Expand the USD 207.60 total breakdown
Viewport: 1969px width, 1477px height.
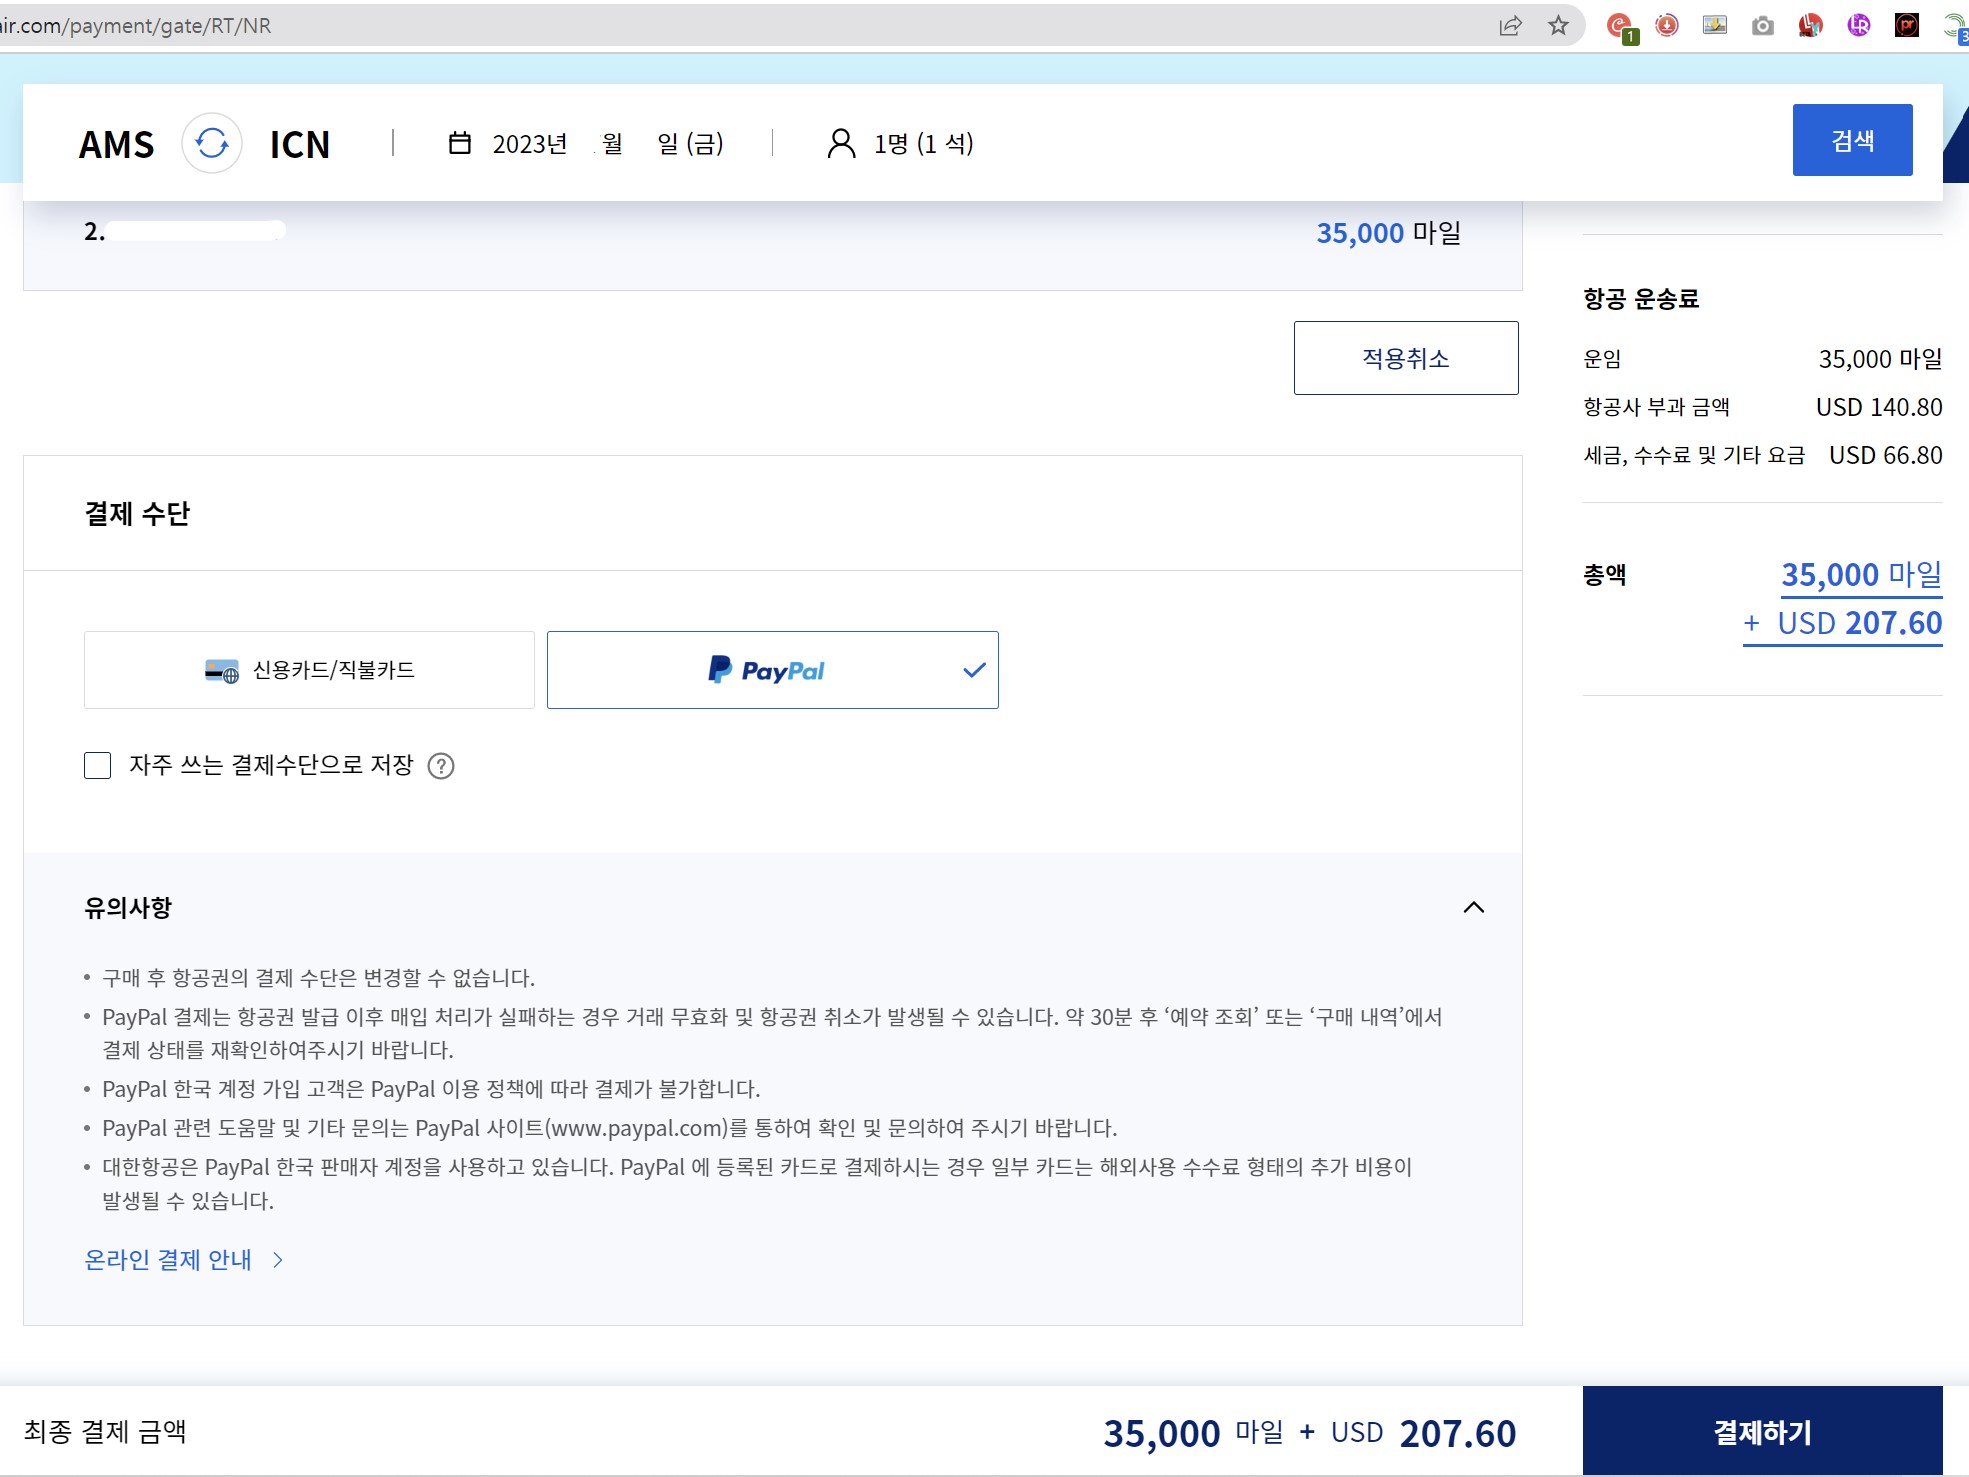(1842, 624)
